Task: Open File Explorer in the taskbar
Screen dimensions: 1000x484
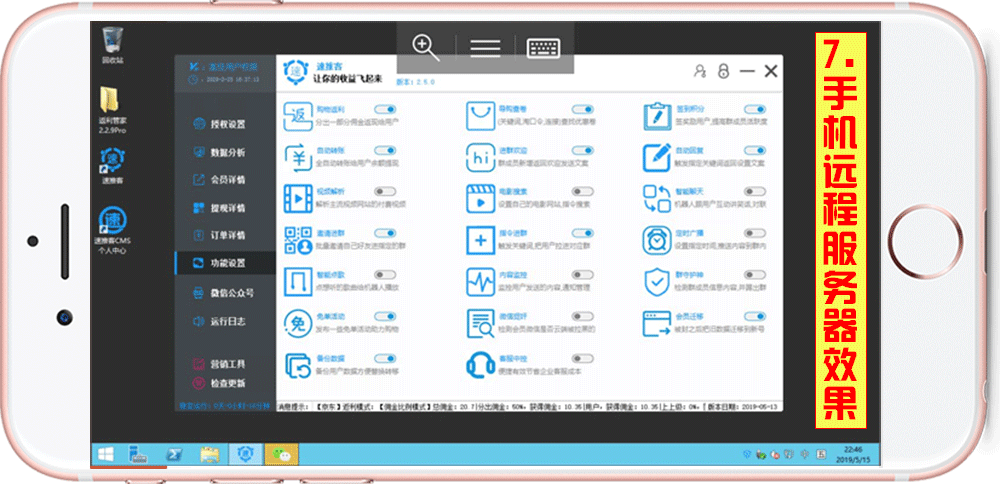Action: pyautogui.click(x=209, y=454)
